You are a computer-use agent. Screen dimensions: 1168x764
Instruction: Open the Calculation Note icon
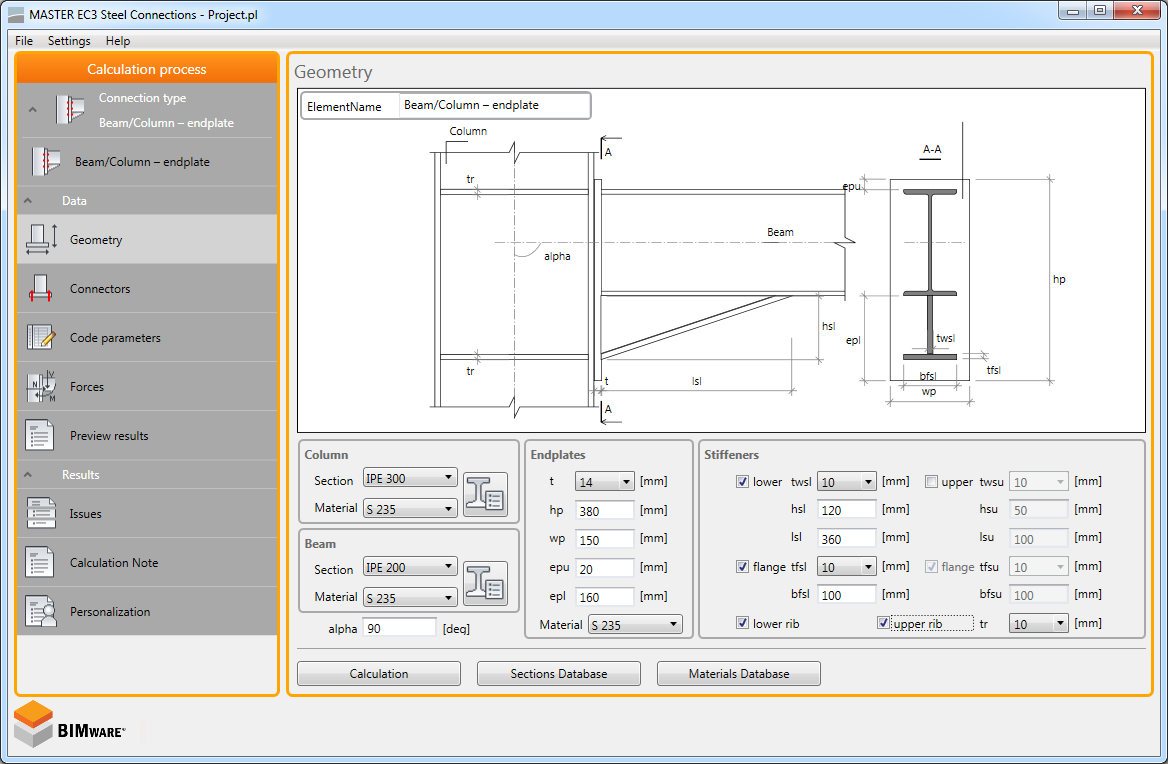(42, 563)
